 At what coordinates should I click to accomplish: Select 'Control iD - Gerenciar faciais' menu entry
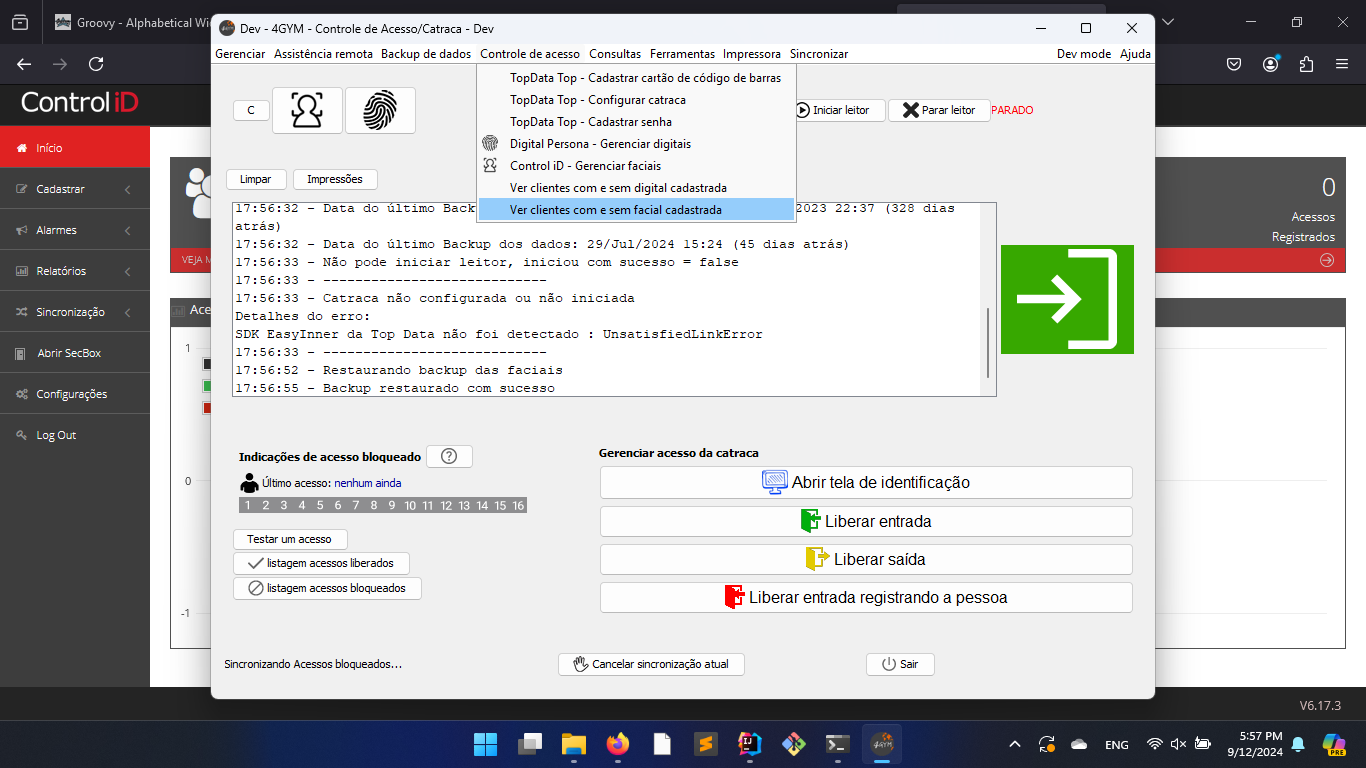pos(585,166)
